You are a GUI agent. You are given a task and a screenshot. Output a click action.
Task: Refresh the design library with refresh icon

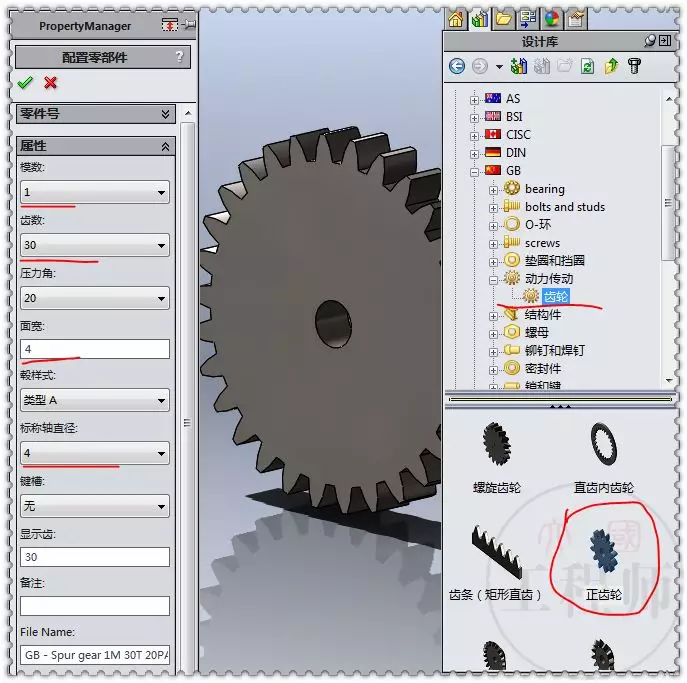pyautogui.click(x=587, y=66)
